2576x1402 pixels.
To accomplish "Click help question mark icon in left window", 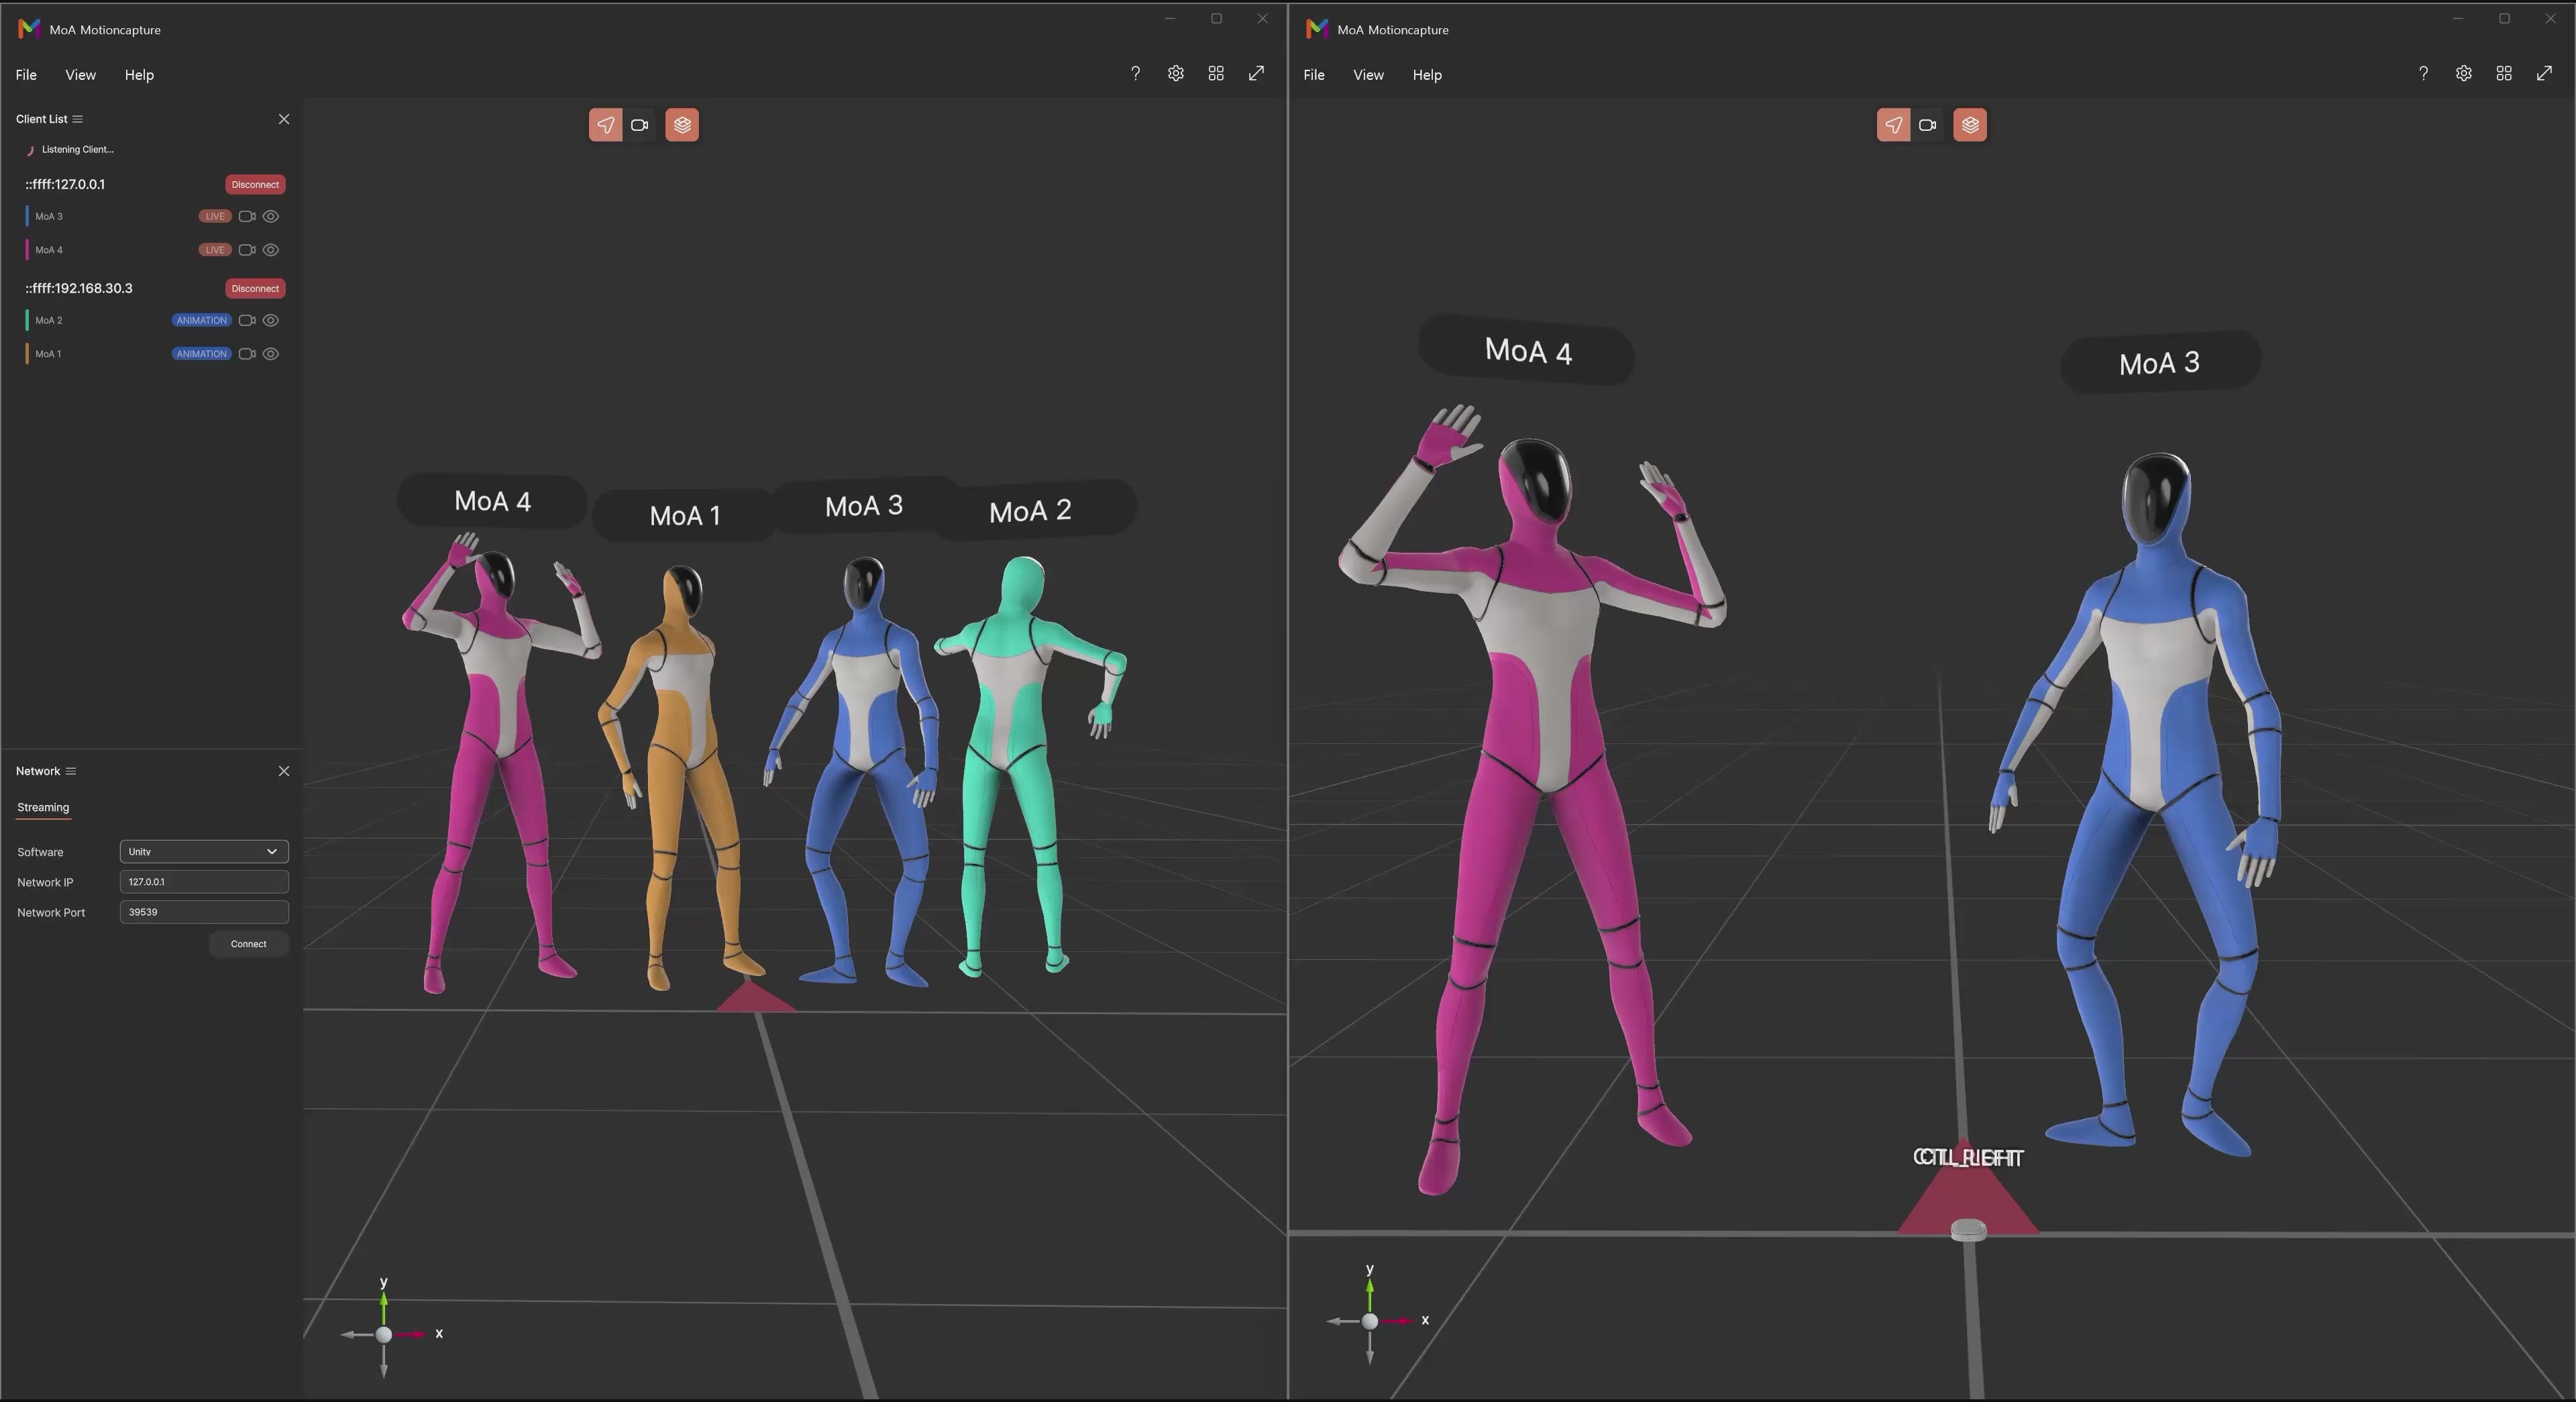I will coord(1135,74).
